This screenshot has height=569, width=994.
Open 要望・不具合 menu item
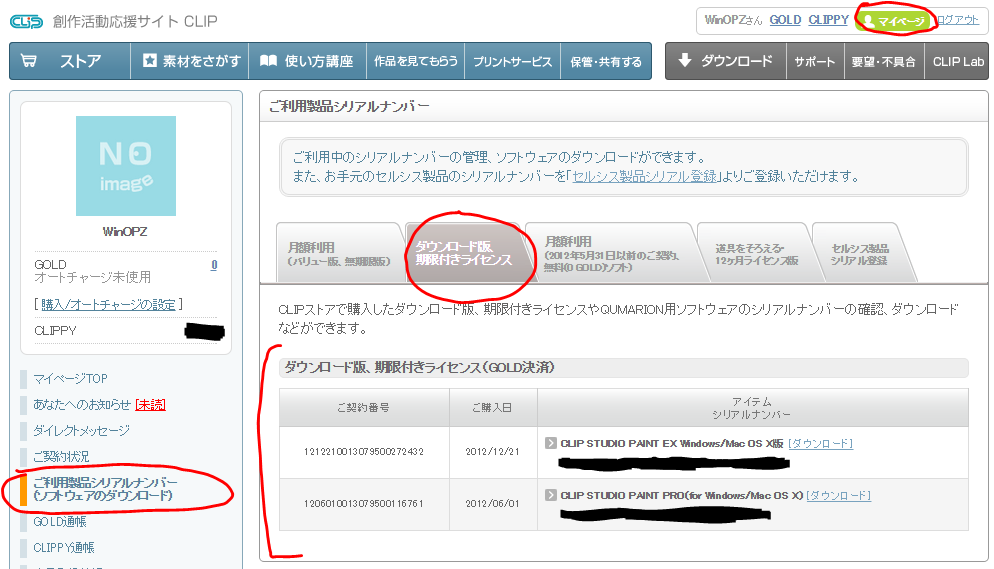[x=884, y=61]
